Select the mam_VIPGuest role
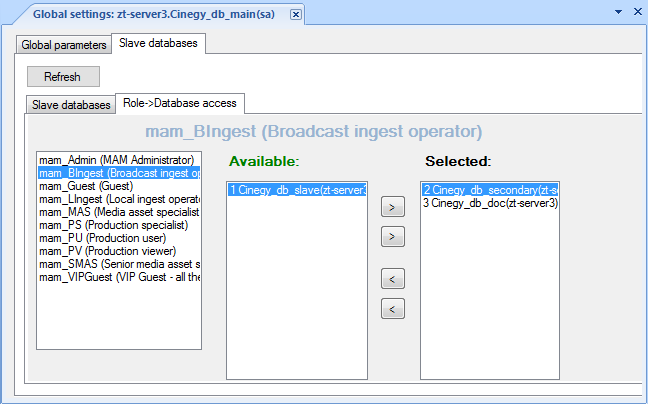 pyautogui.click(x=119, y=277)
